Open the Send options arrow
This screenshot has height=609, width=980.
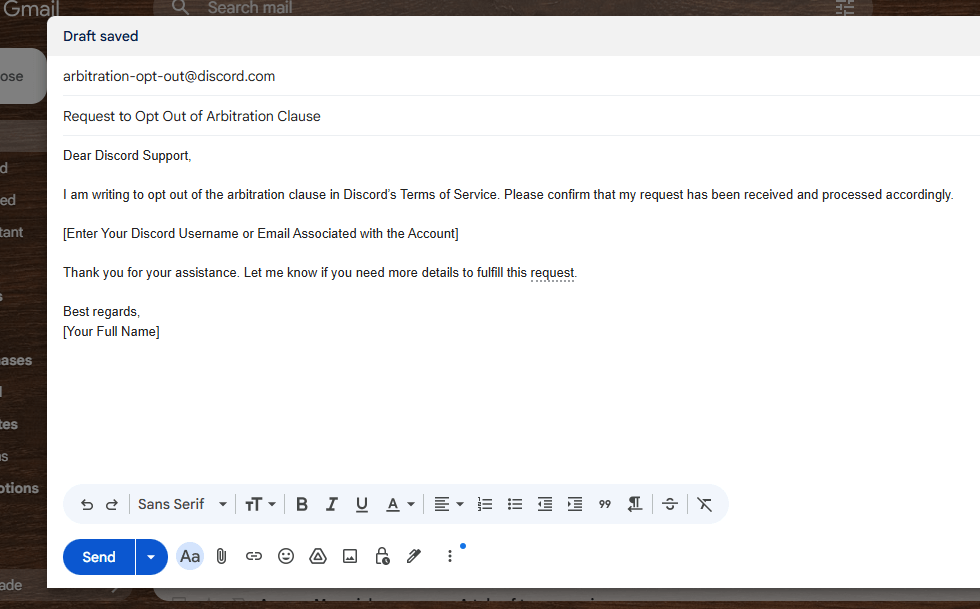151,557
